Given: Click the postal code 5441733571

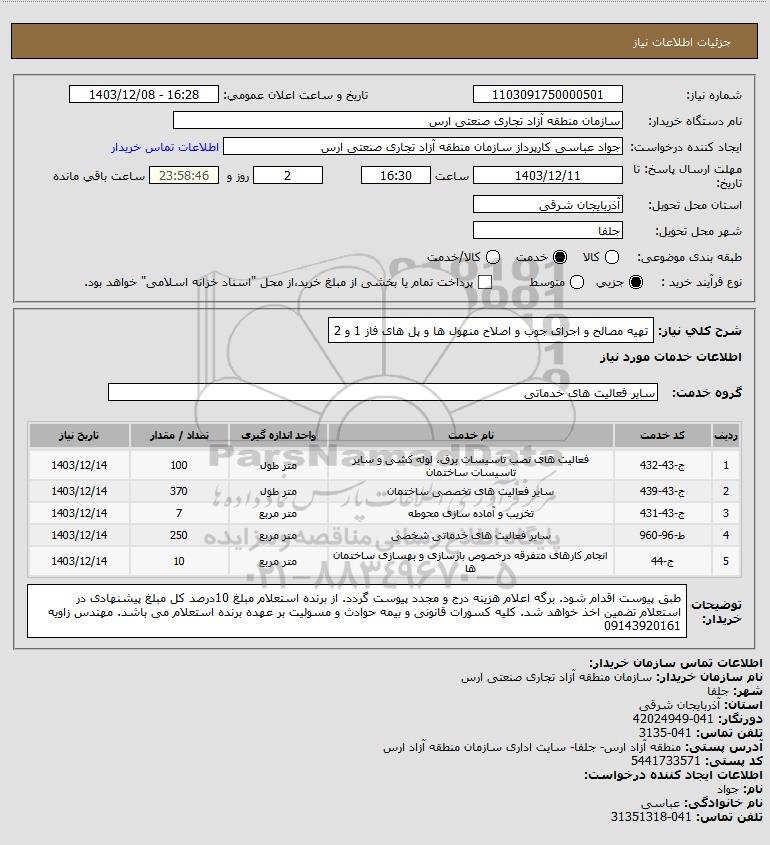Looking at the screenshot, I should click(x=665, y=761).
